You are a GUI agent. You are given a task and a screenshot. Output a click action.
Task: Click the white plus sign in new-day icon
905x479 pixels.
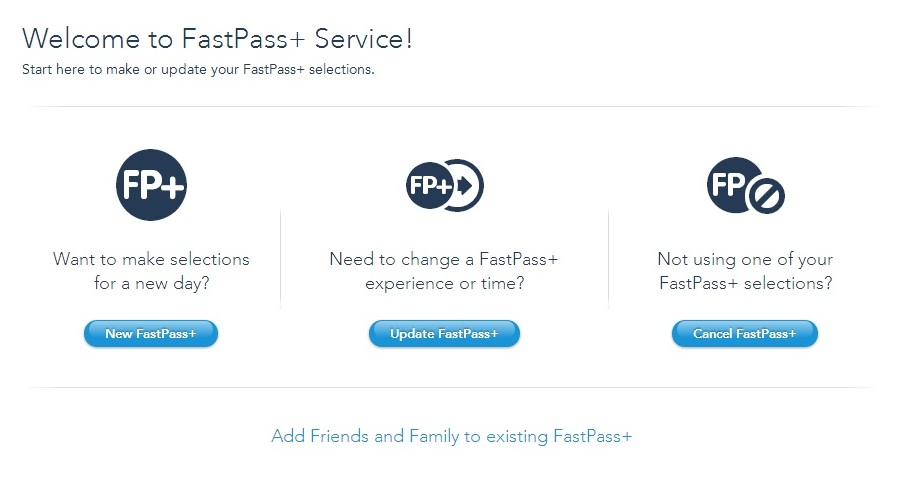[x=171, y=186]
